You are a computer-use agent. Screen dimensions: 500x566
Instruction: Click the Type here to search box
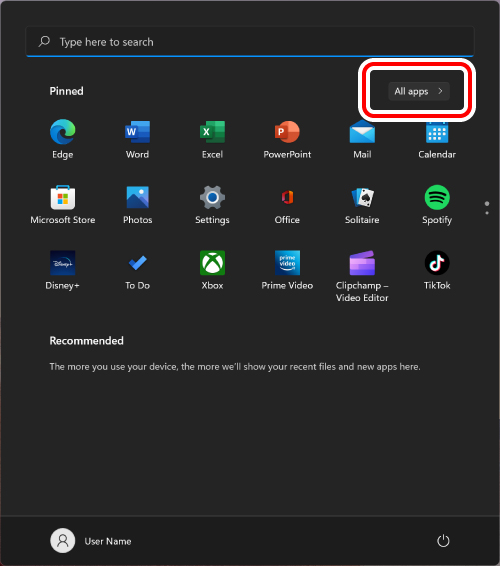(250, 42)
